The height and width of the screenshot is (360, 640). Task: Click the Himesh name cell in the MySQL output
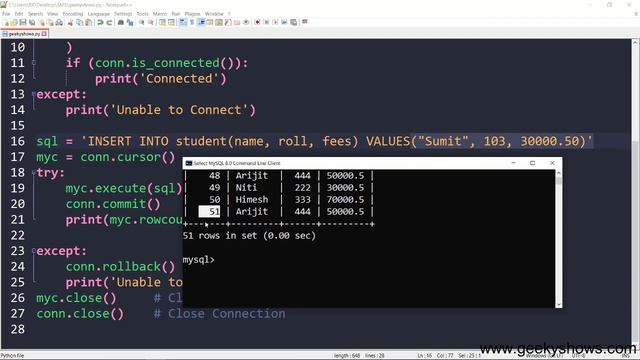tap(252, 200)
